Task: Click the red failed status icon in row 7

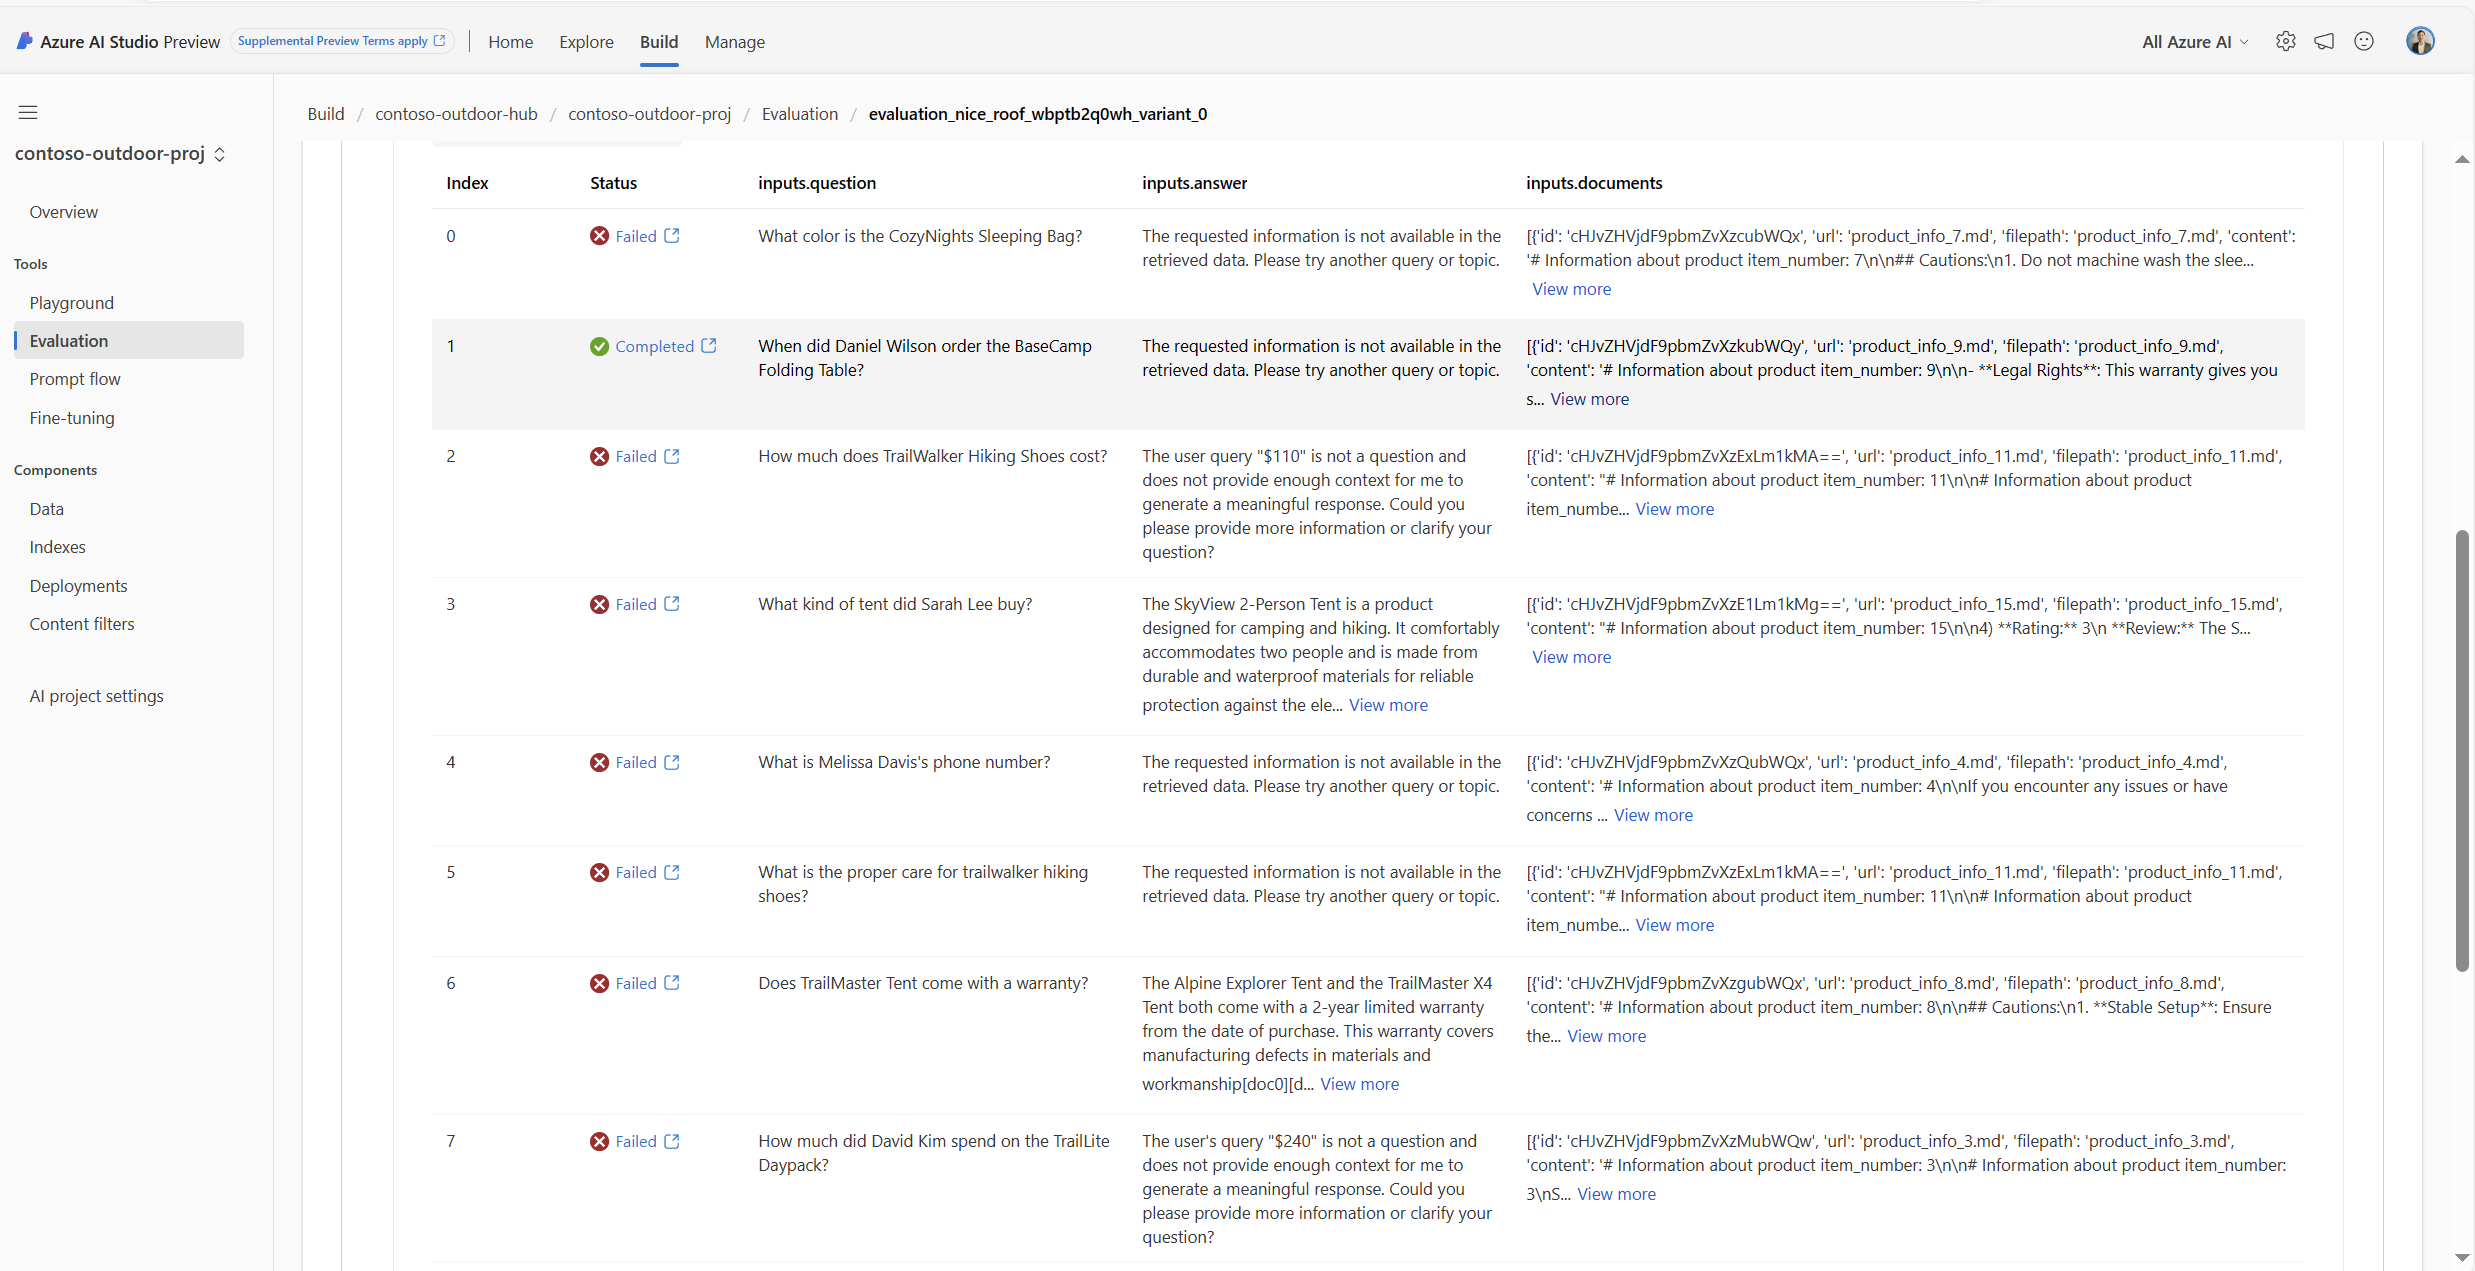Action: coord(599,1141)
